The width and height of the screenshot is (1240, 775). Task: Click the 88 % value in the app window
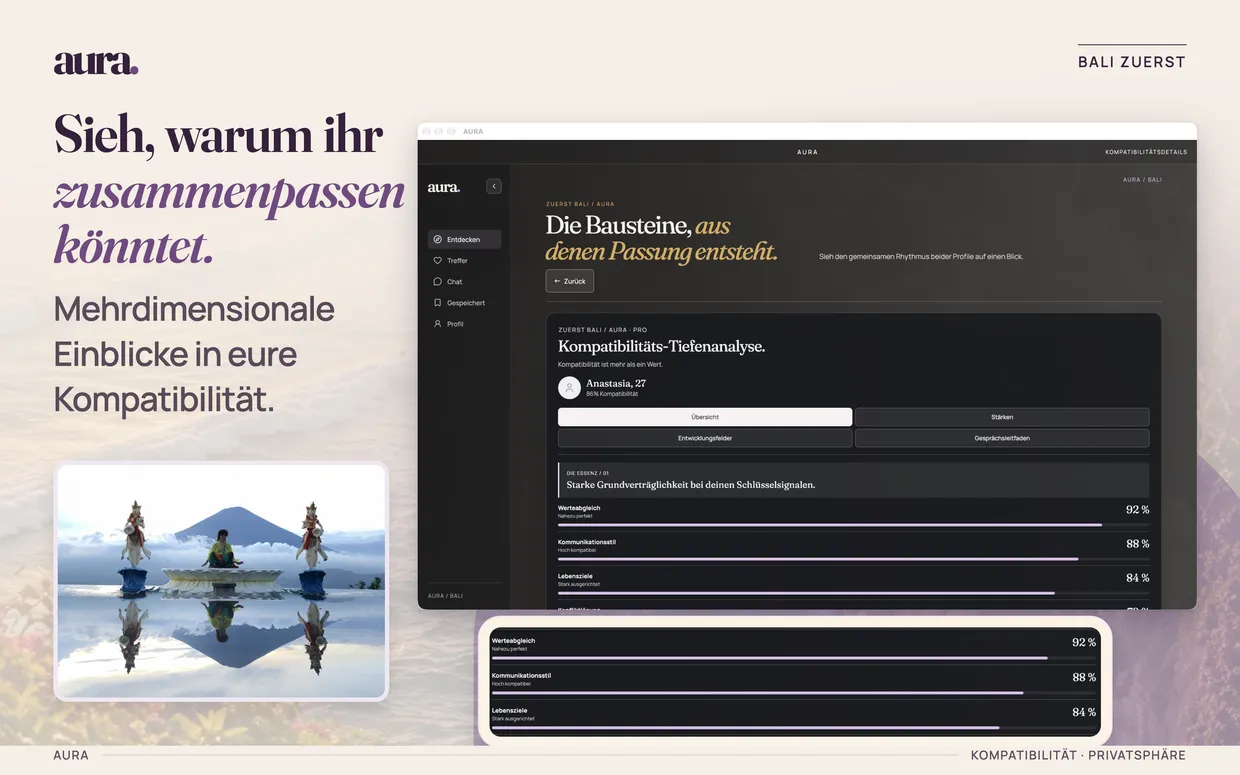click(x=1137, y=544)
